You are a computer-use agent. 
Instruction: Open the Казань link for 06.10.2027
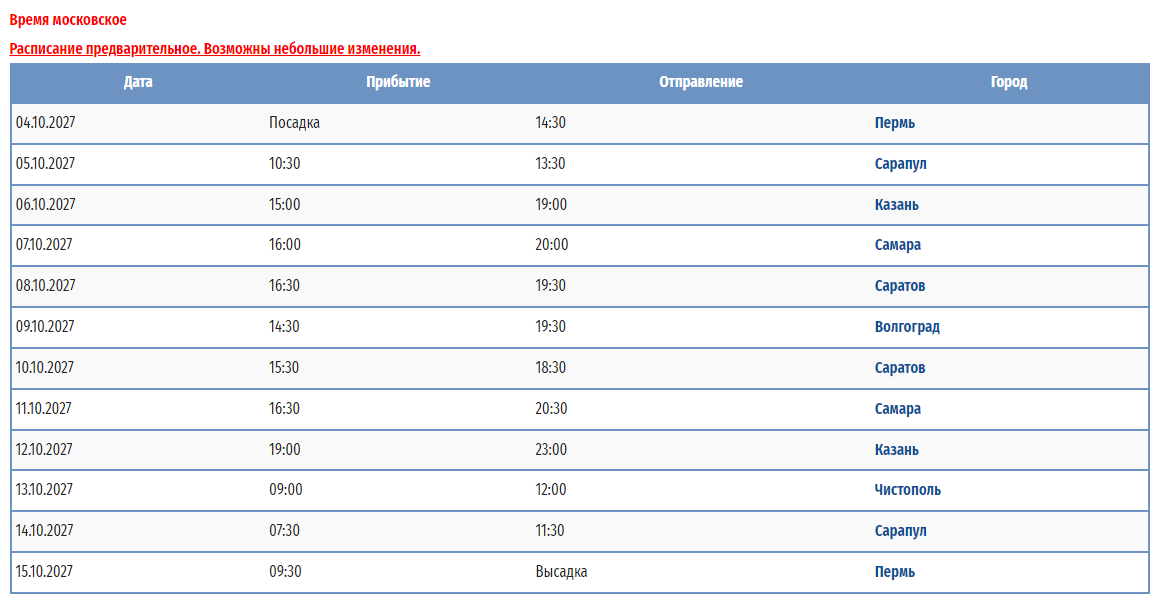(896, 205)
